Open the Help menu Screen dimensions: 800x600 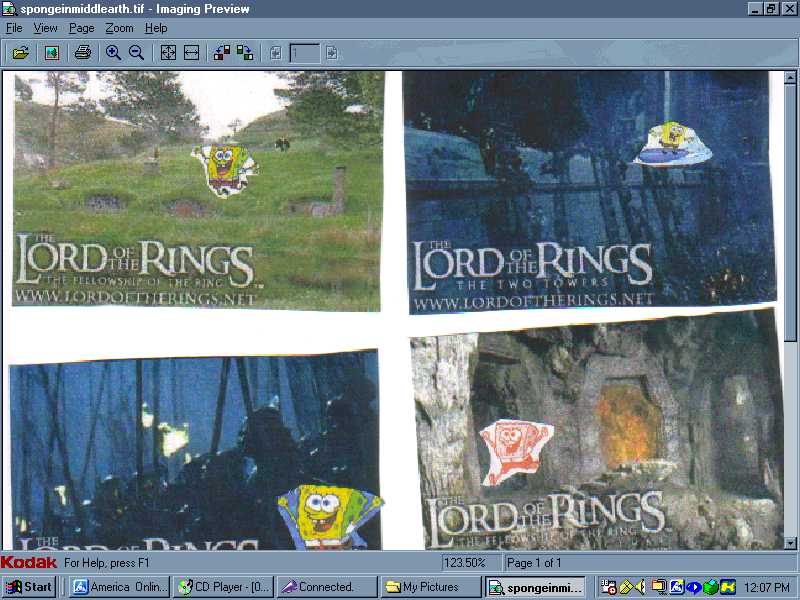pyautogui.click(x=156, y=28)
